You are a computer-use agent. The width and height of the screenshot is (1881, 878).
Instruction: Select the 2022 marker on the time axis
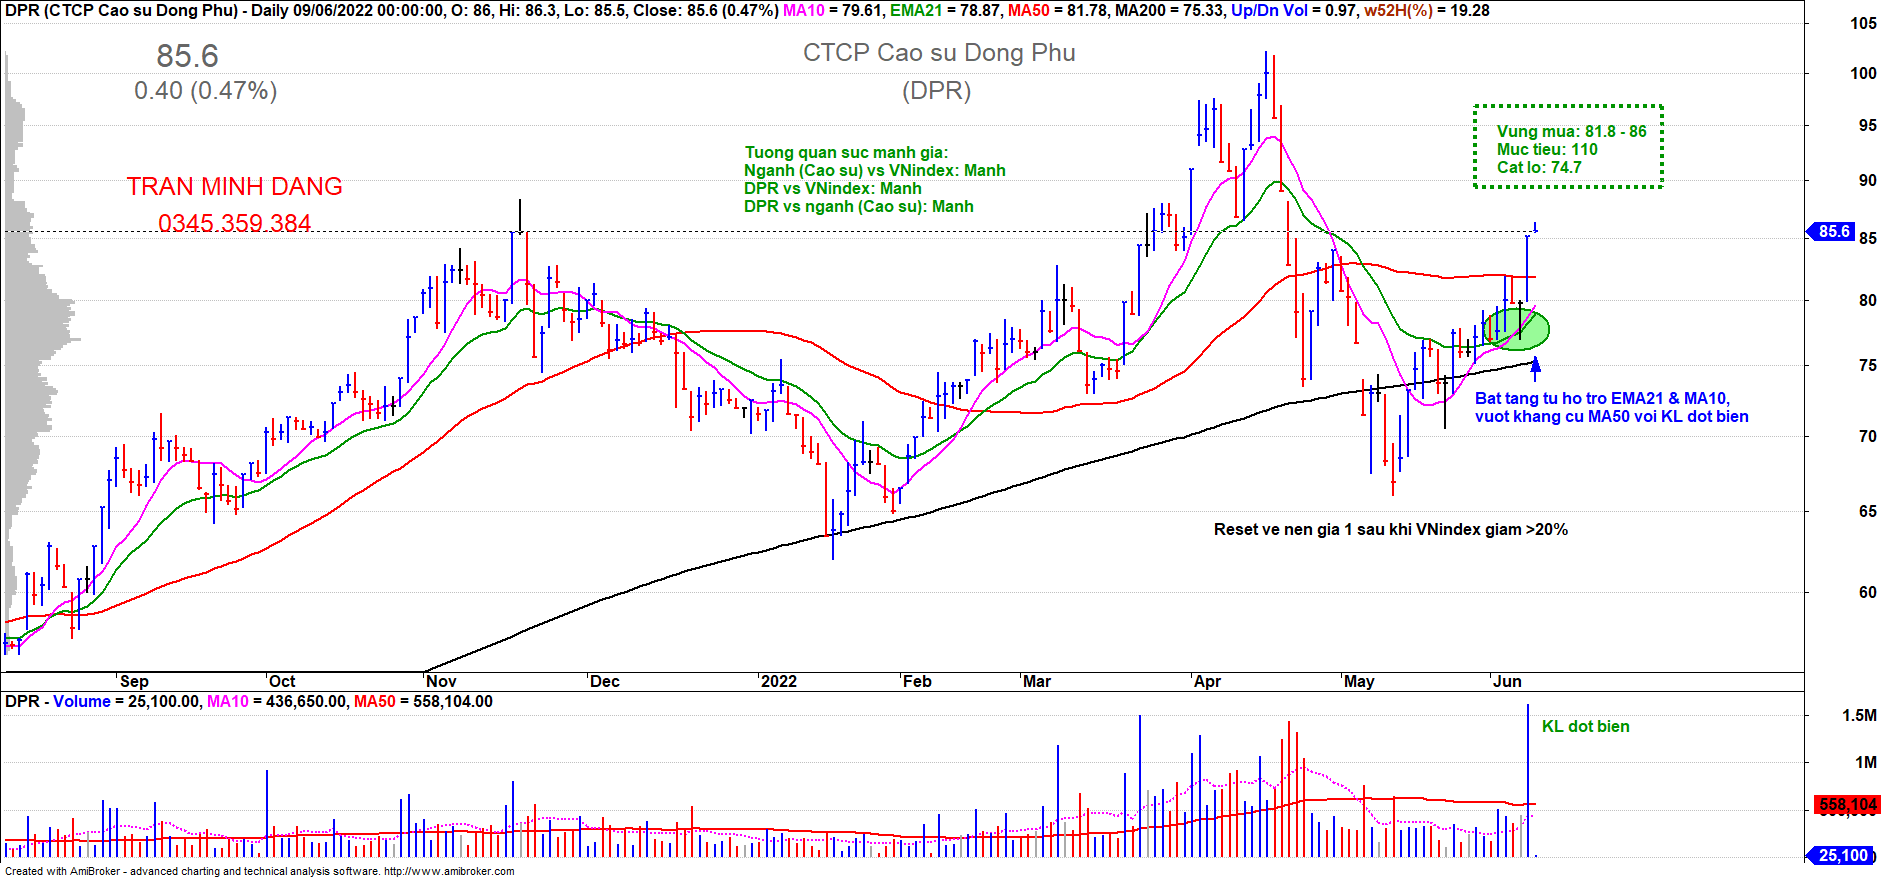(x=778, y=681)
